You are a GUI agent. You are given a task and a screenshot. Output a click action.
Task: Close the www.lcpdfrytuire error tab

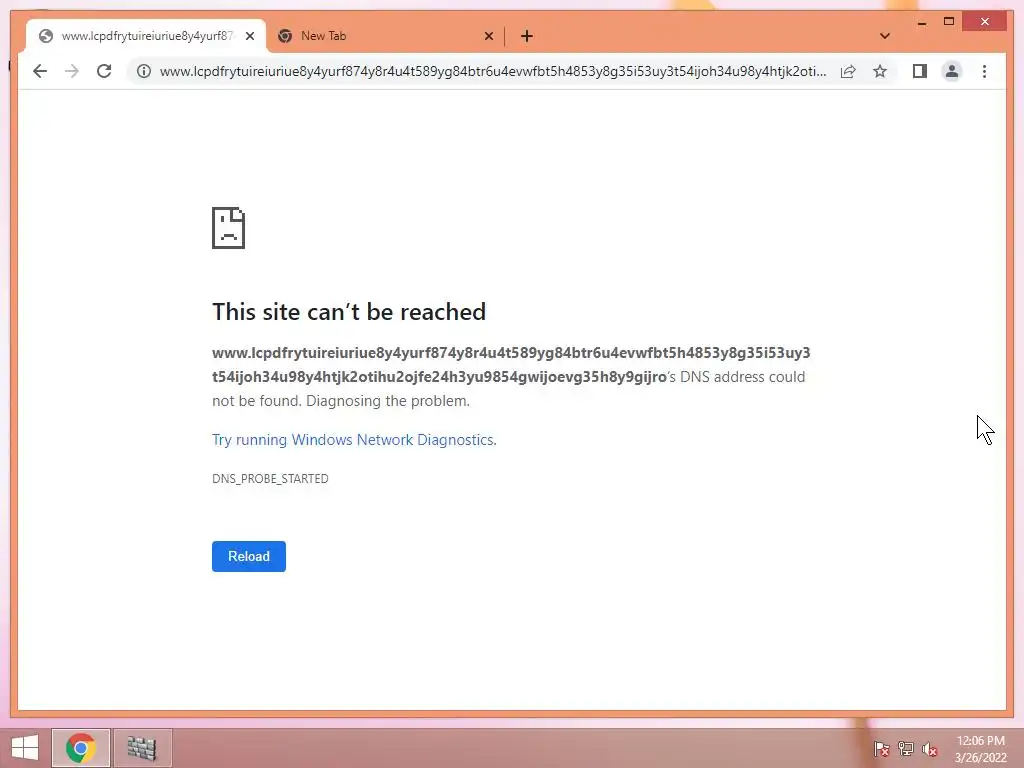coord(249,36)
